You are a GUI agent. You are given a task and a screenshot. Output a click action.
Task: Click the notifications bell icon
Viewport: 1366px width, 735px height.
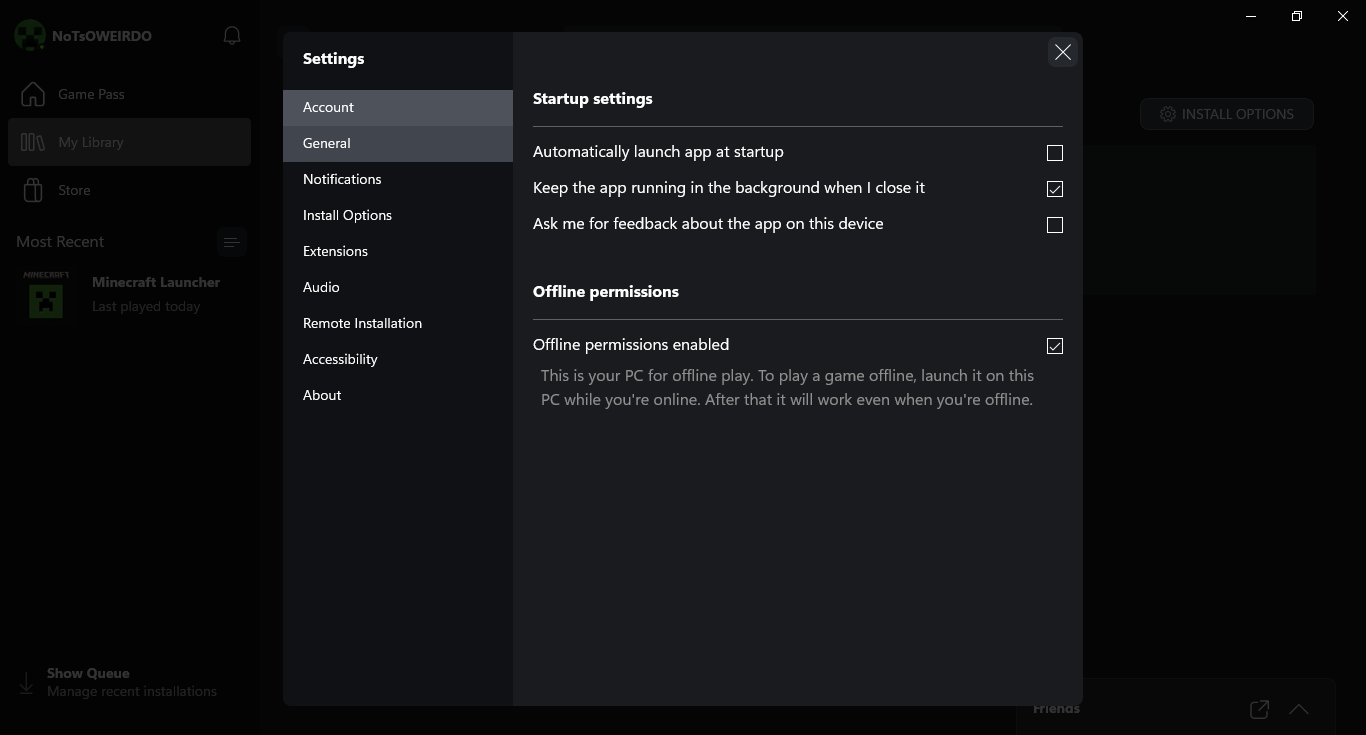coord(232,36)
